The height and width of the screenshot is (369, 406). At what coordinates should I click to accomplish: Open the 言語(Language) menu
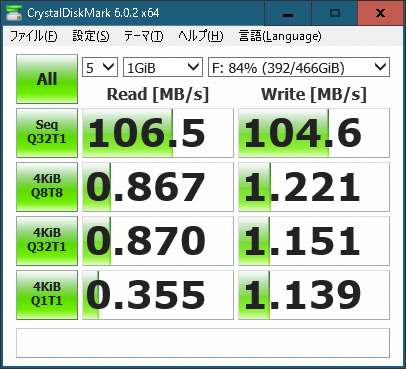pyautogui.click(x=280, y=36)
